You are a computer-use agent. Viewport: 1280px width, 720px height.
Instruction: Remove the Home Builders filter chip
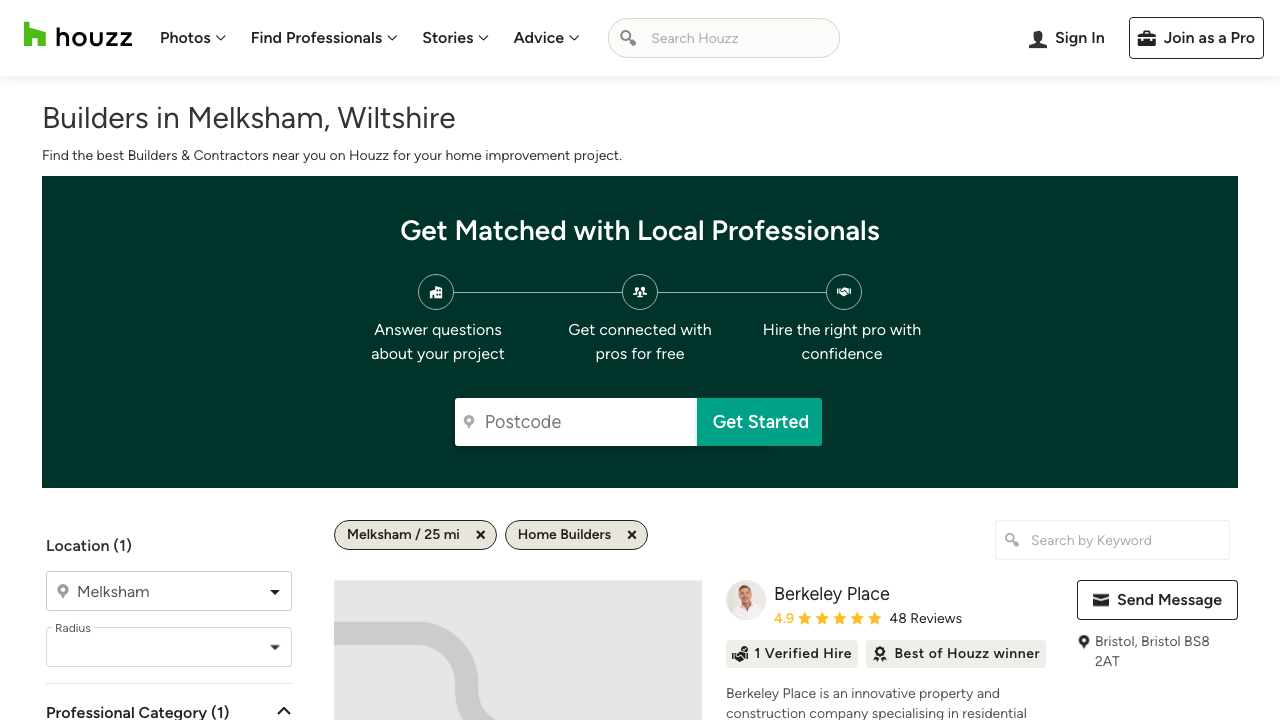pos(632,534)
